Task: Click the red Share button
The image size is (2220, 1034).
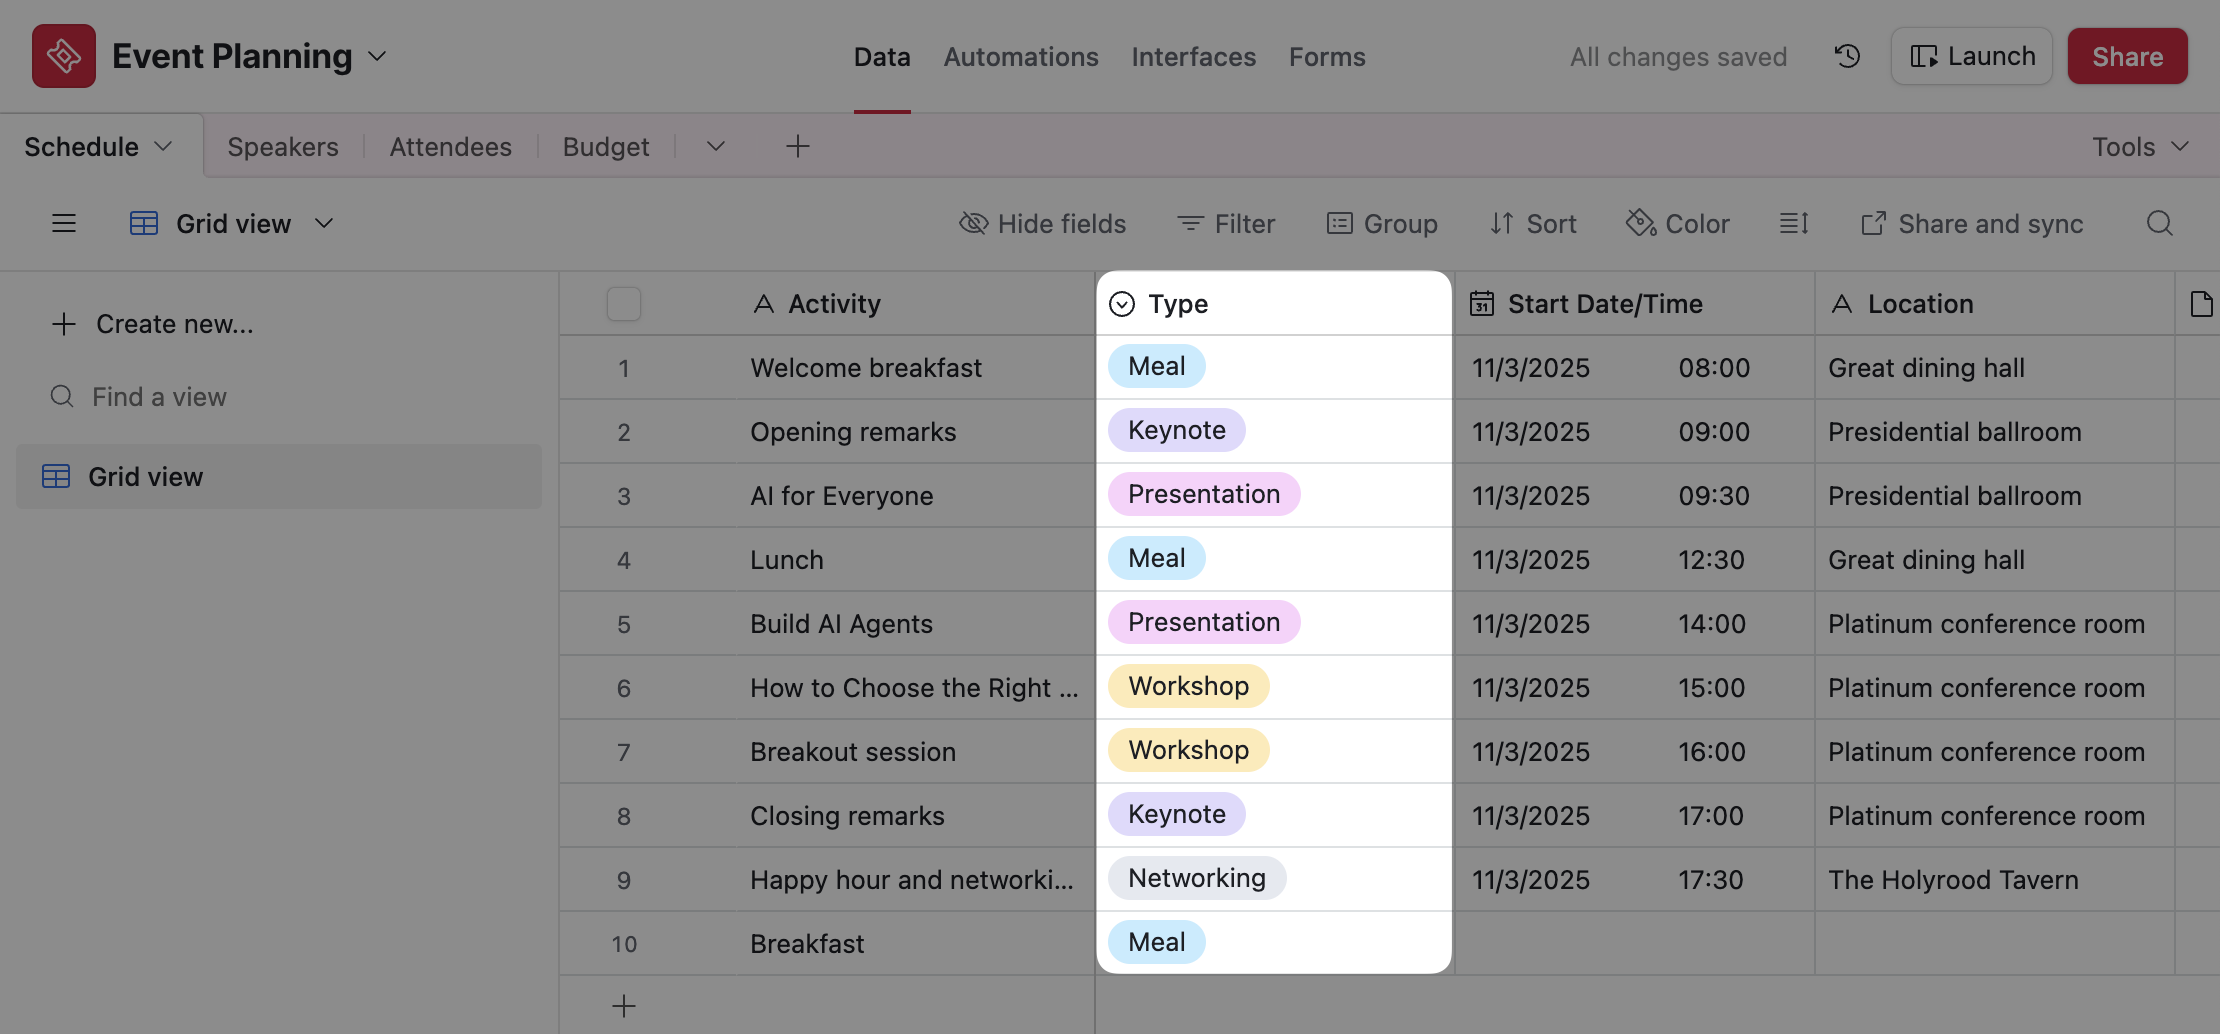Action: tap(2127, 56)
